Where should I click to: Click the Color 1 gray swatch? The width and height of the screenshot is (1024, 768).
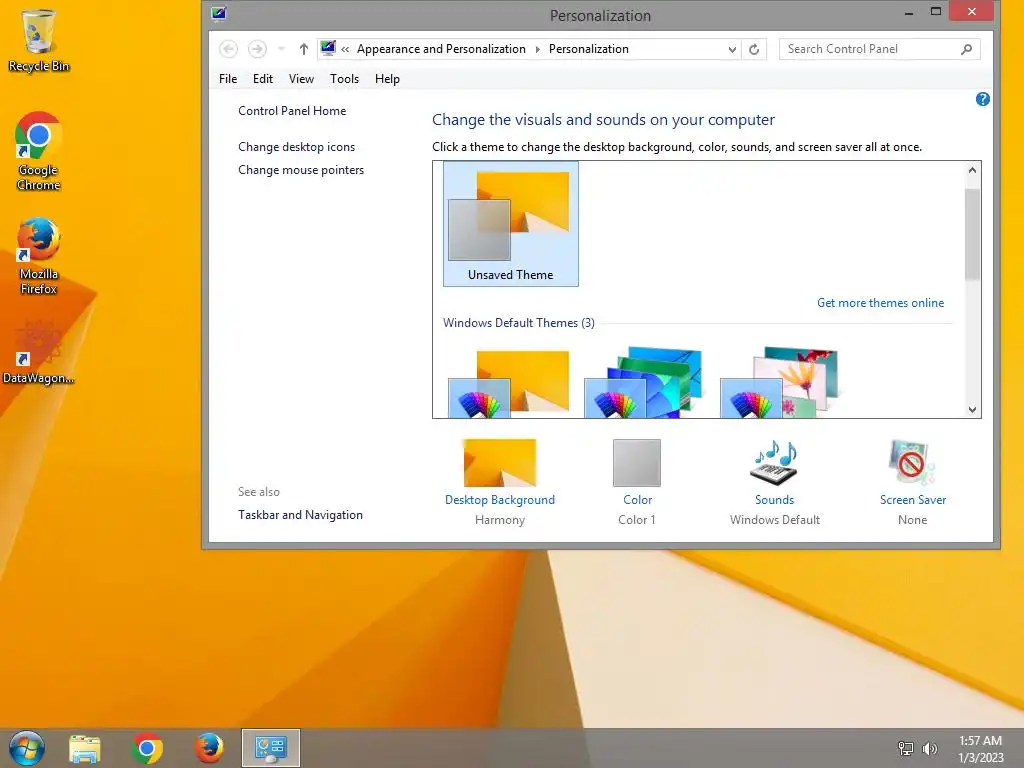(637, 462)
